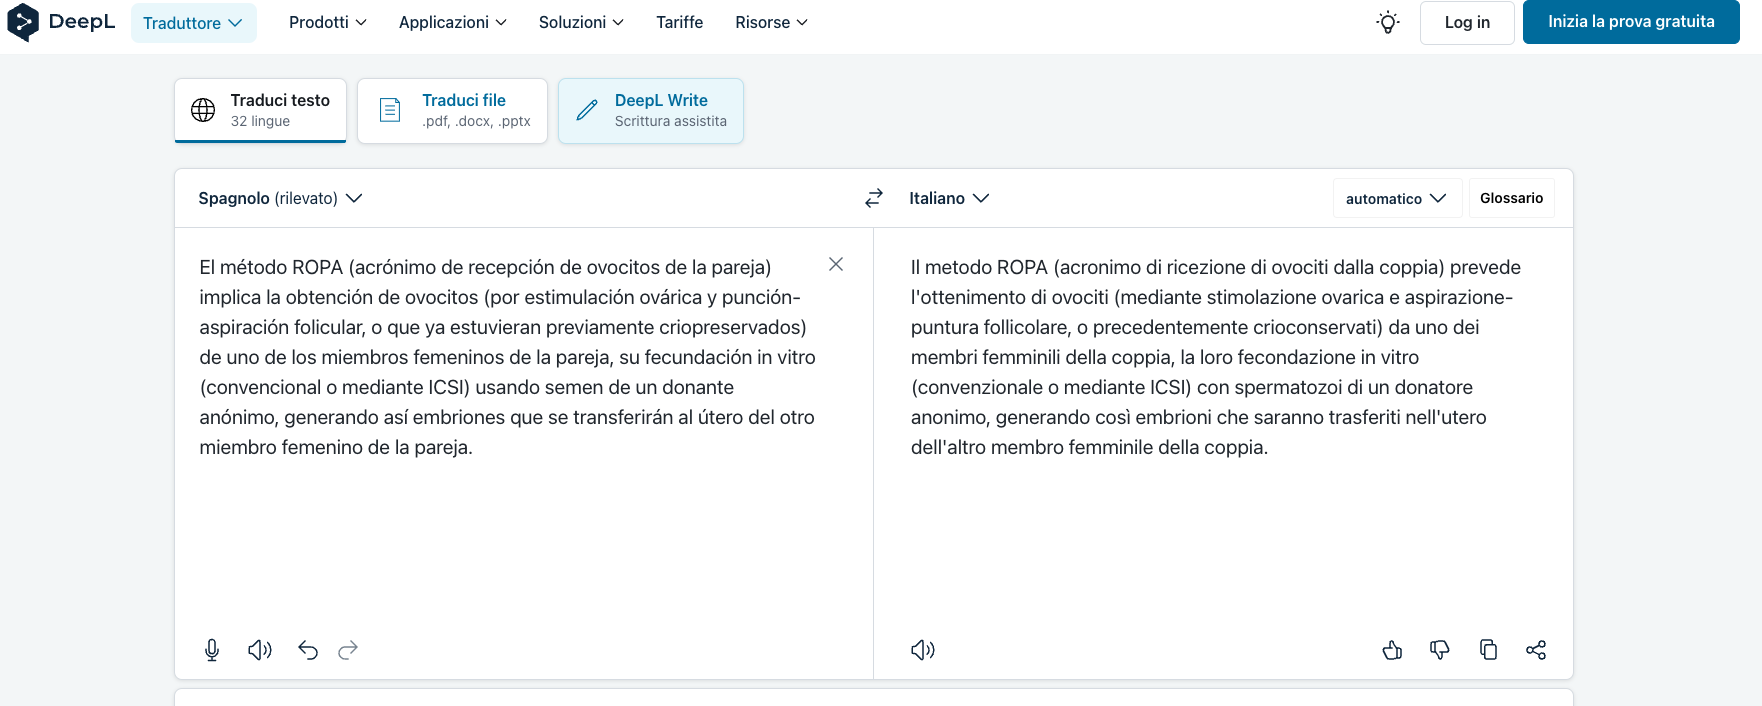Toggle the light bulb appearance icon
Viewport: 1762px width, 706px height.
pyautogui.click(x=1388, y=22)
